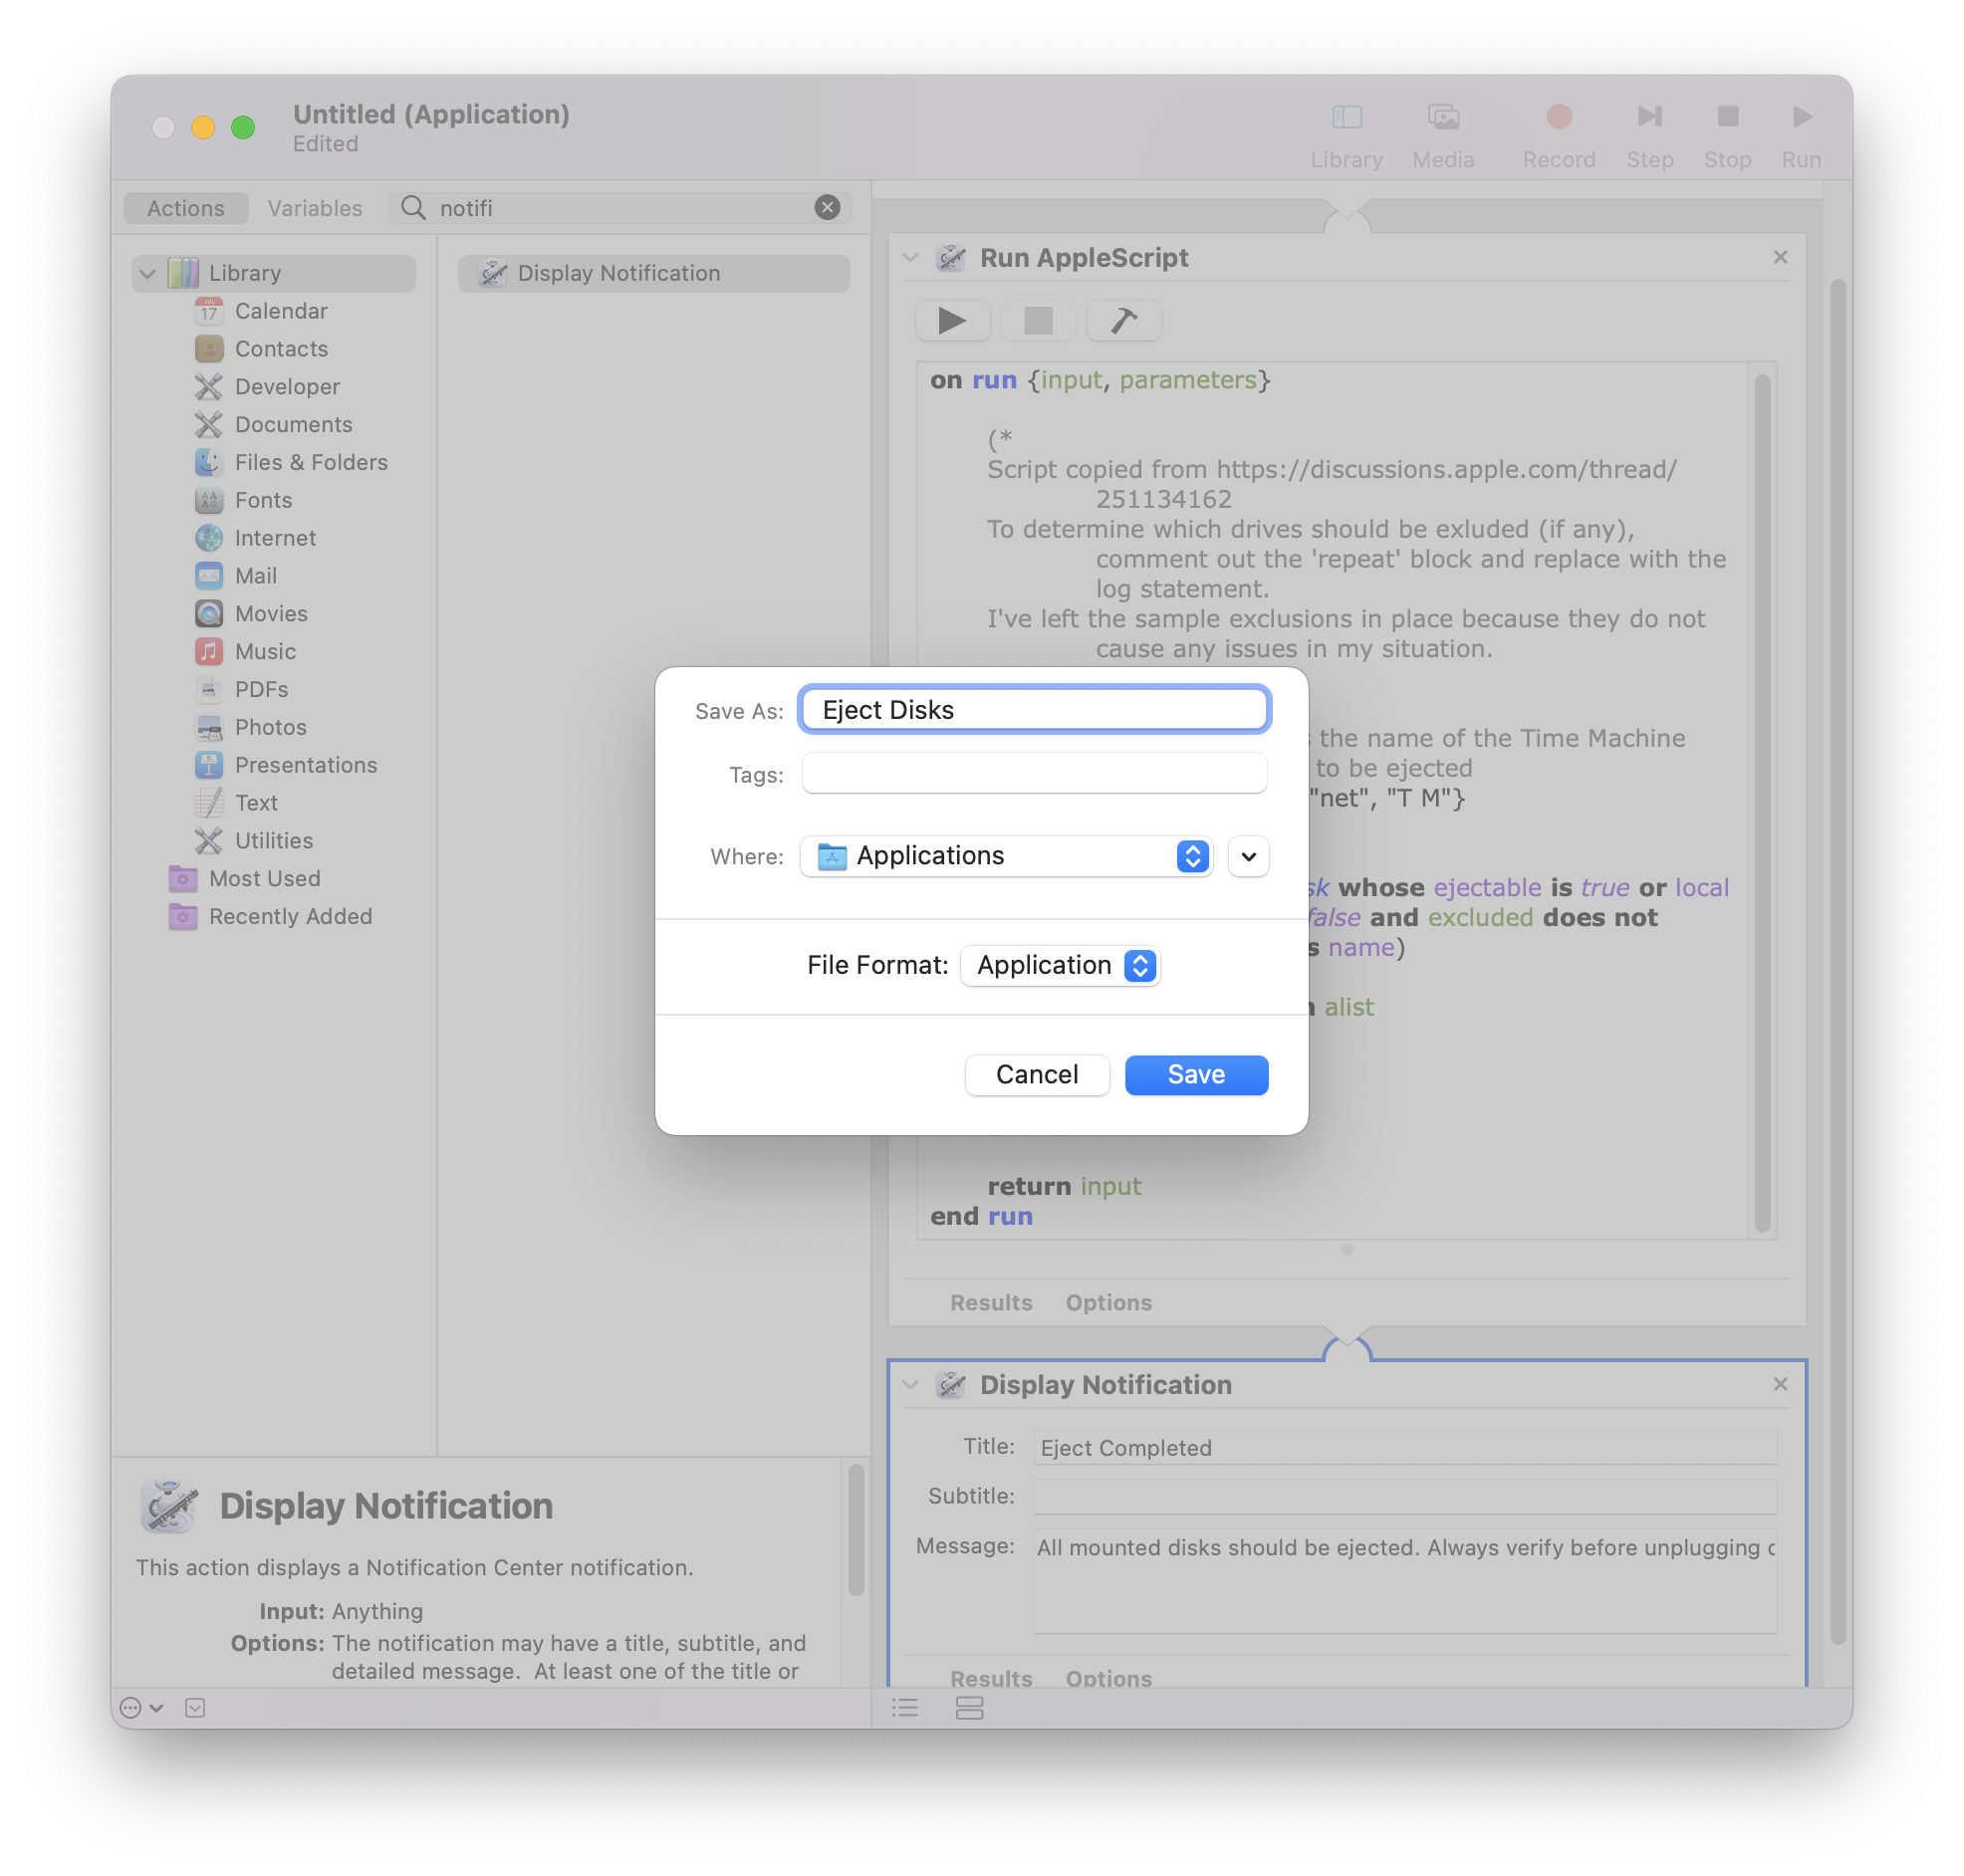
Task: Select Display Notification in the actions list
Action: (x=654, y=273)
